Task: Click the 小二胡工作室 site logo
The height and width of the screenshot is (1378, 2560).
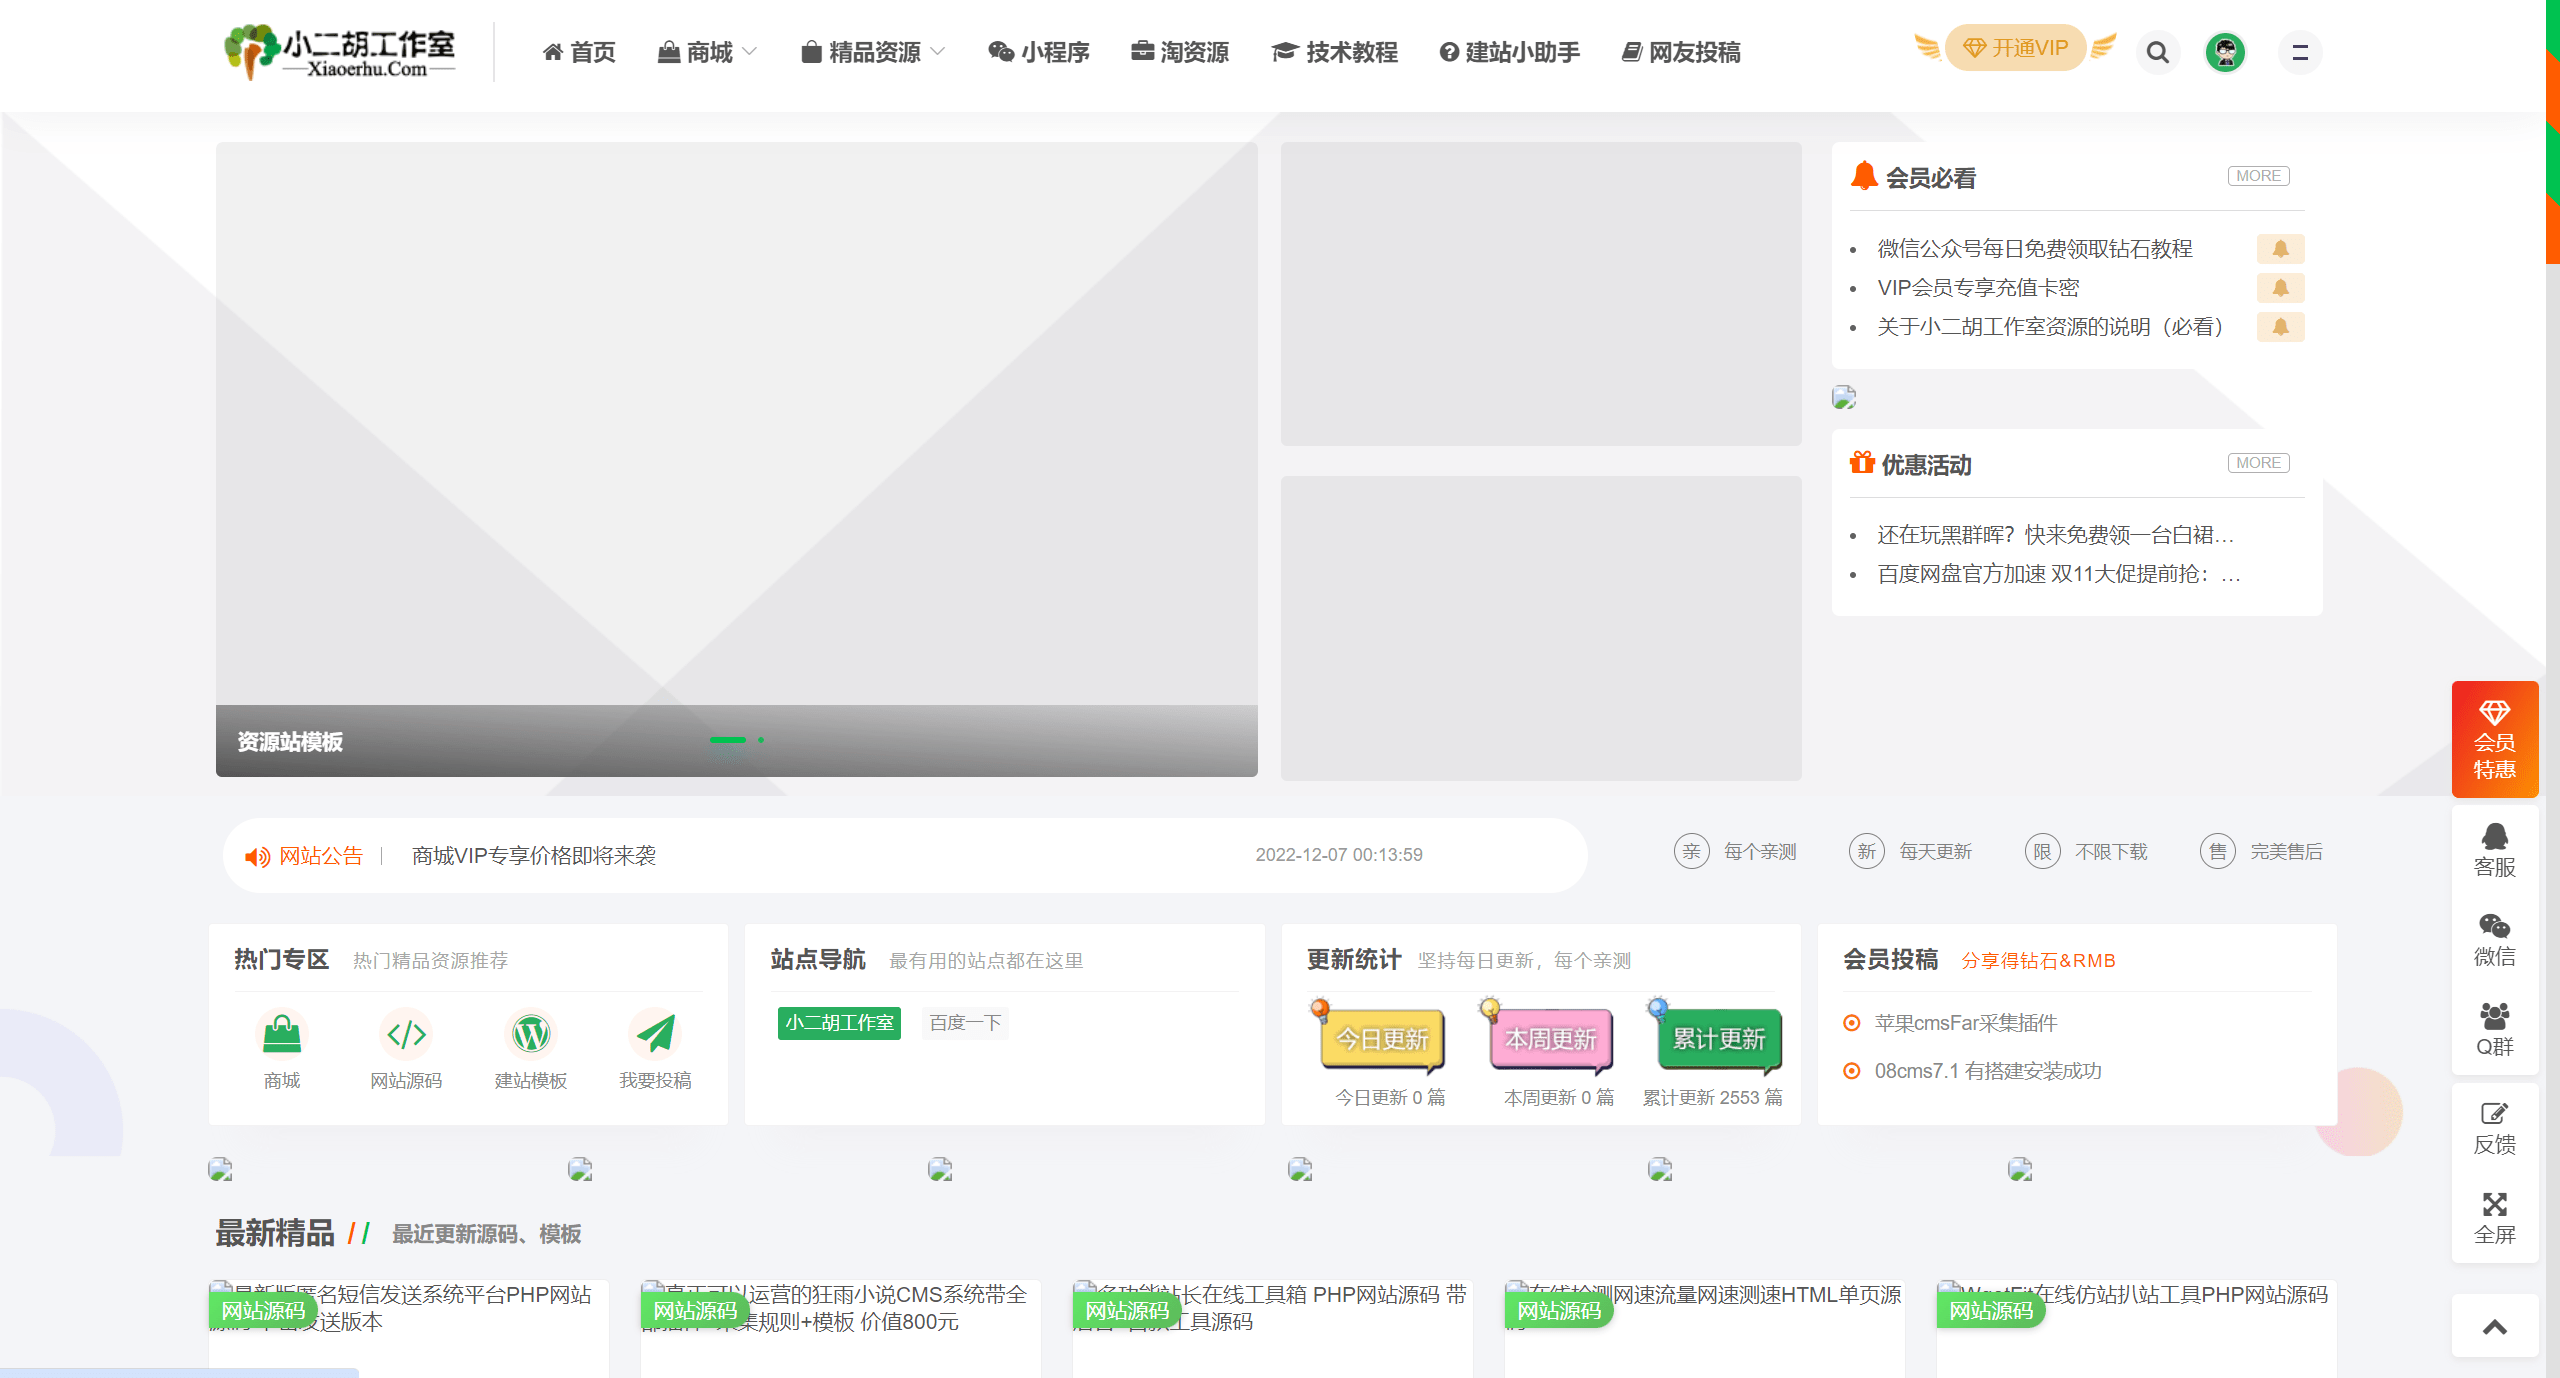Action: (x=340, y=52)
